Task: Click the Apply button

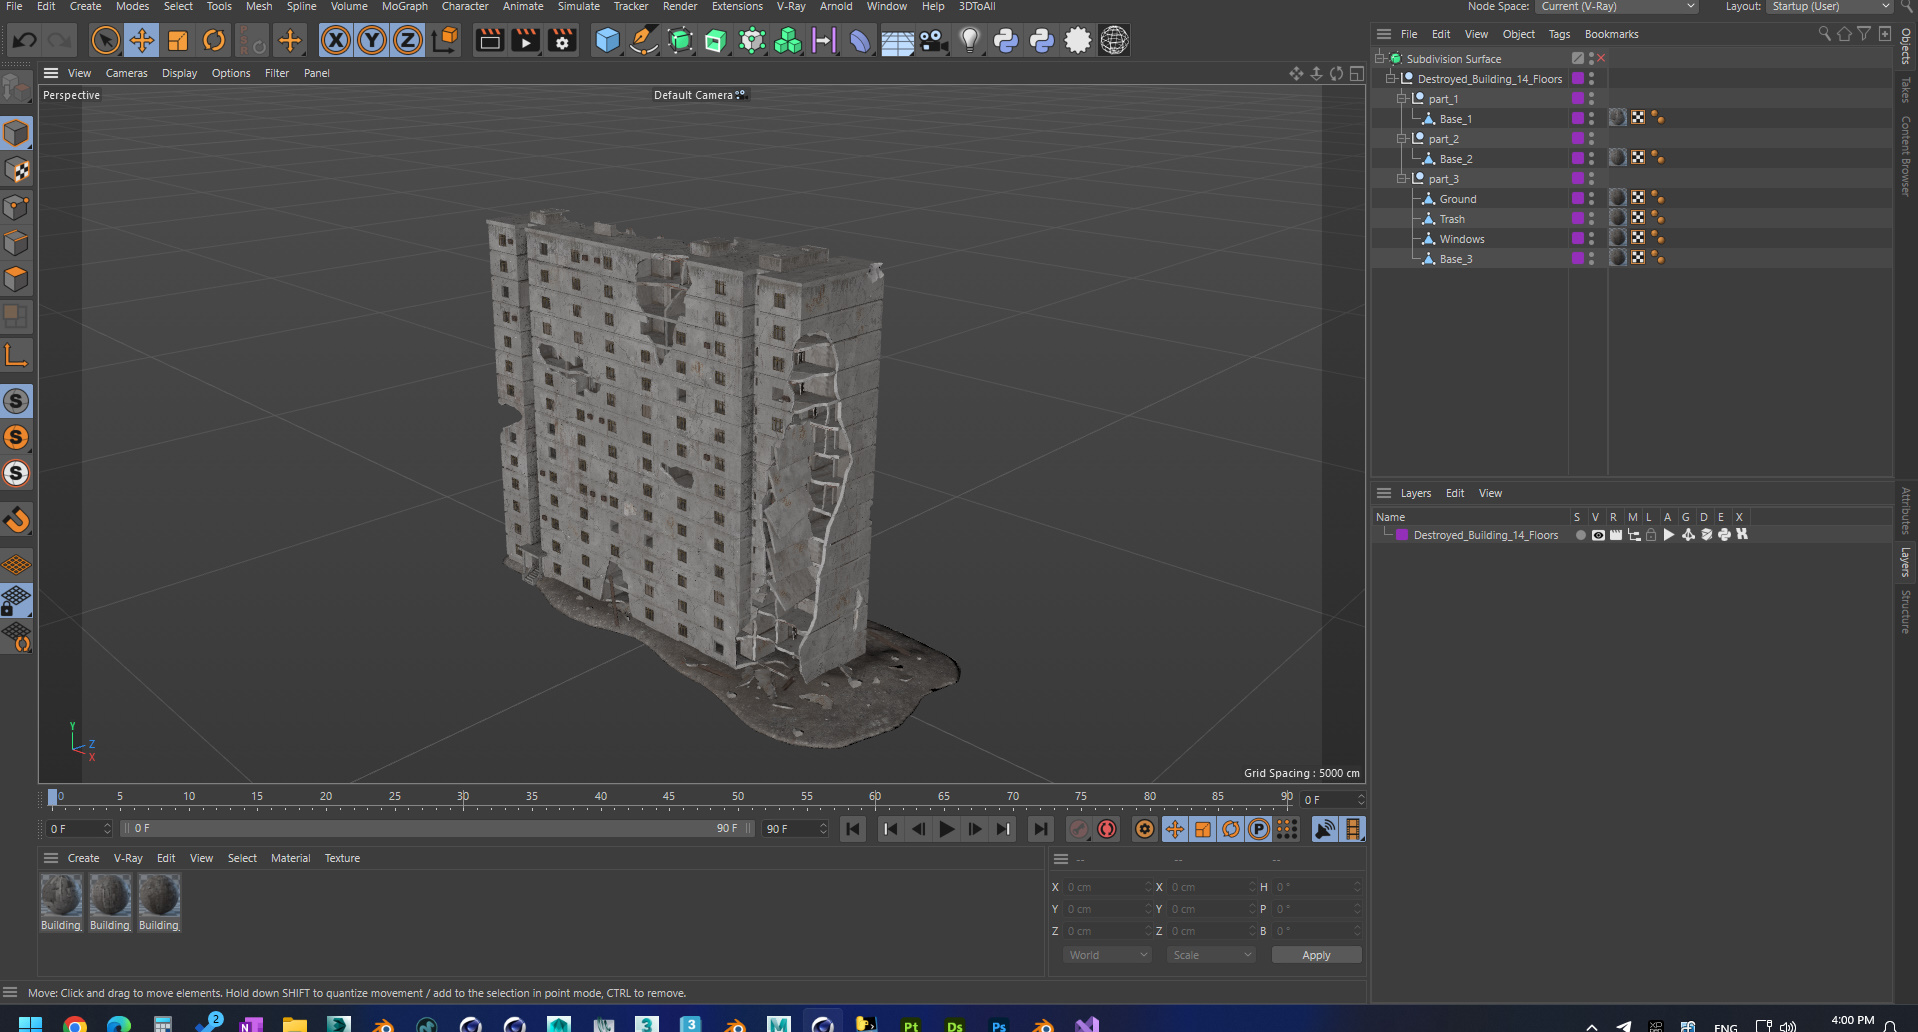Action: [x=1315, y=955]
